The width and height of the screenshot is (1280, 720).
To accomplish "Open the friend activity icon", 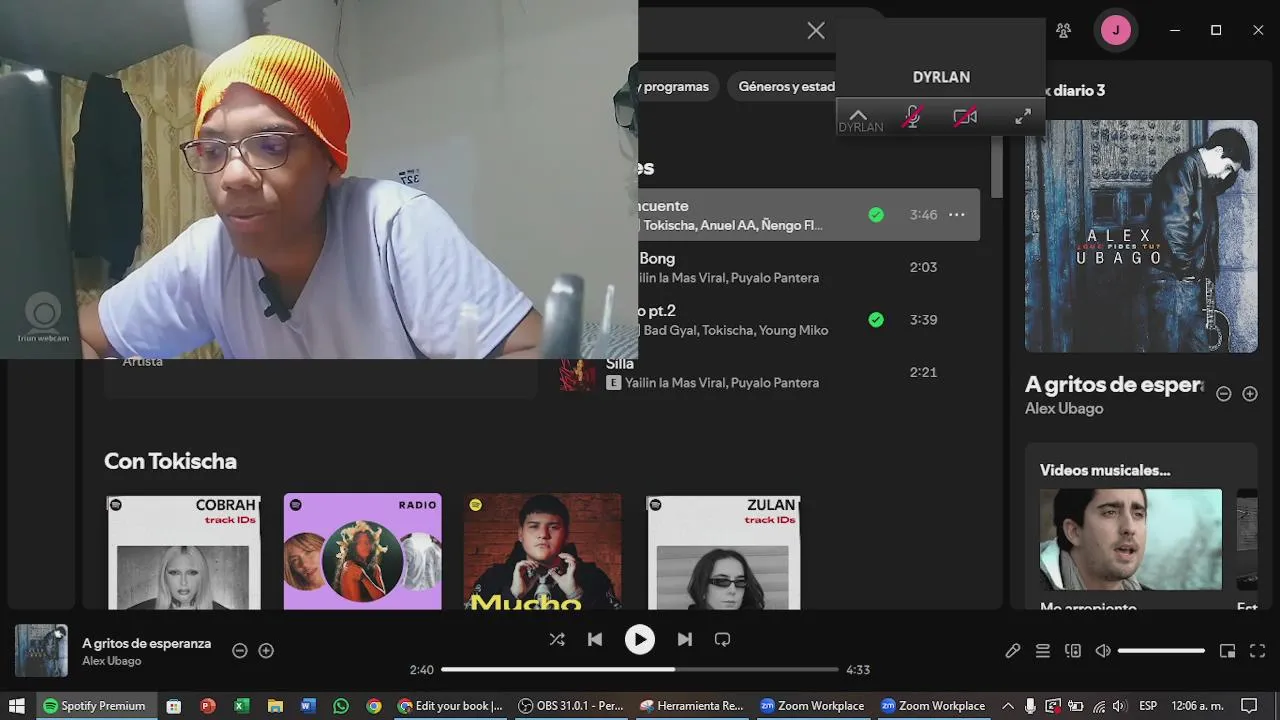I will coord(1063,30).
